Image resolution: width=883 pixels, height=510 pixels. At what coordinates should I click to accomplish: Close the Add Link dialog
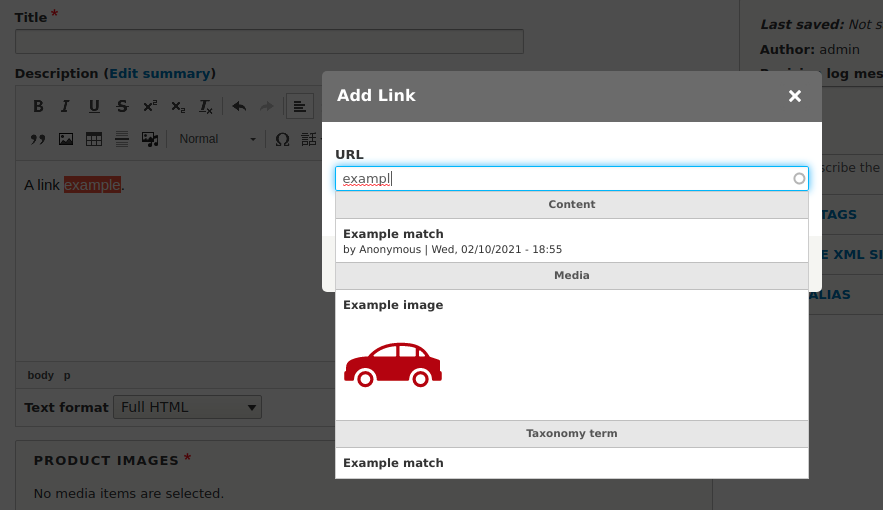795,96
